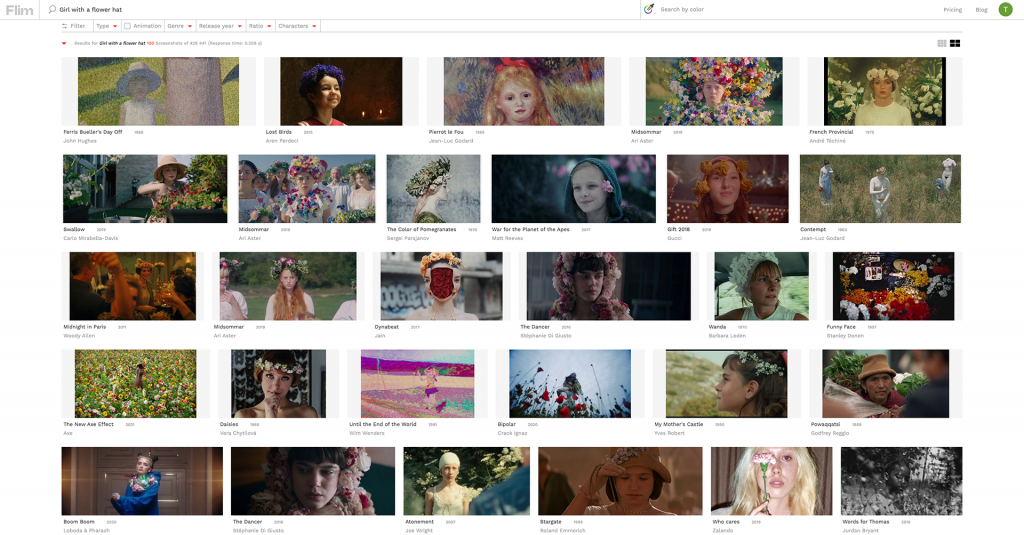The width and height of the screenshot is (1024, 535).
Task: Open the Blog link
Action: click(x=981, y=10)
